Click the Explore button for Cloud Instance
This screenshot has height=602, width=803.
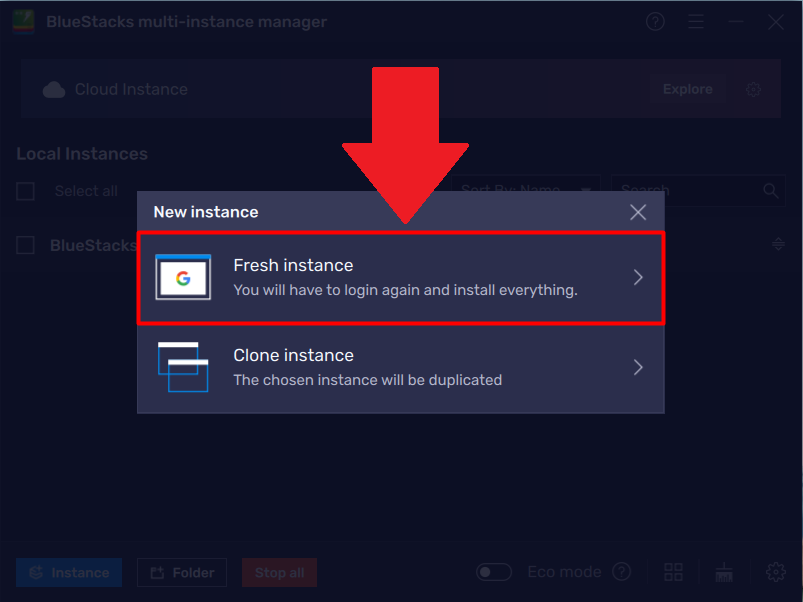coord(687,89)
